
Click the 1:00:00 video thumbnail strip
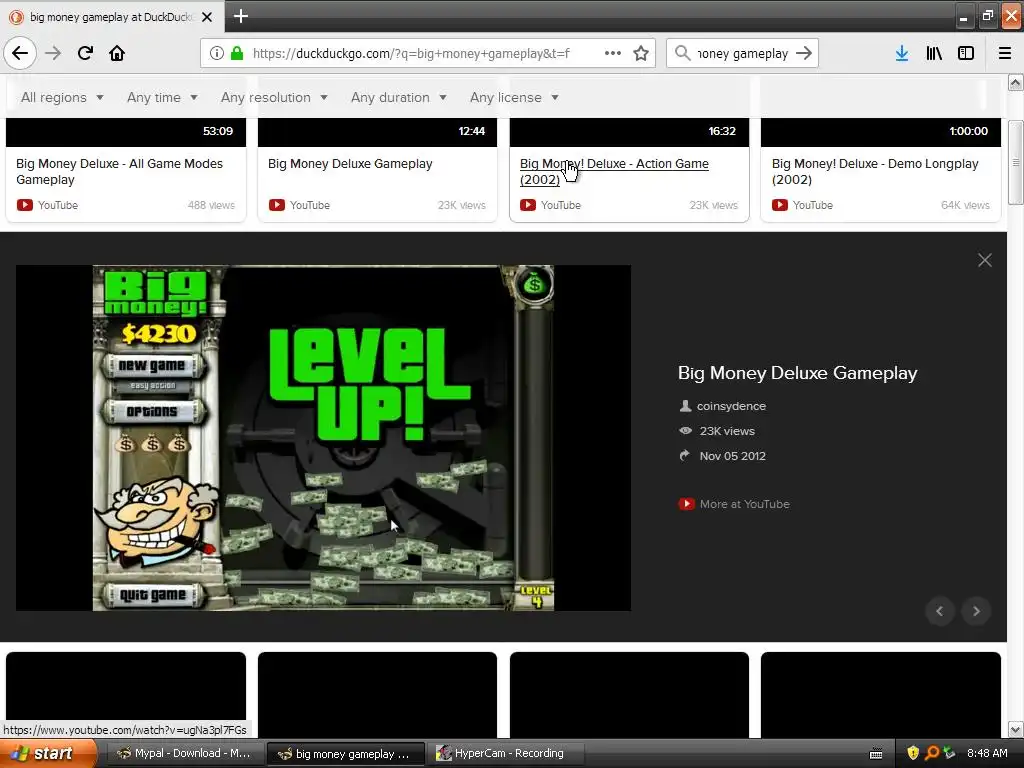pos(880,132)
